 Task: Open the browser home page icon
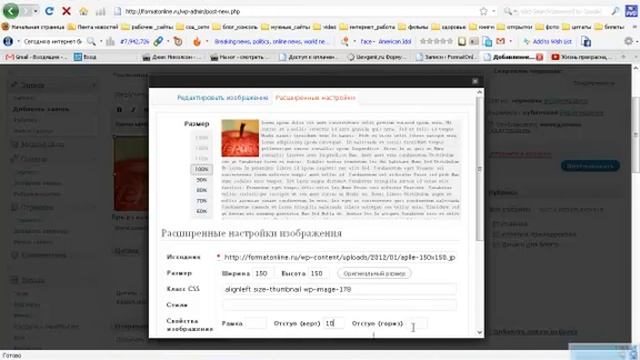point(83,11)
